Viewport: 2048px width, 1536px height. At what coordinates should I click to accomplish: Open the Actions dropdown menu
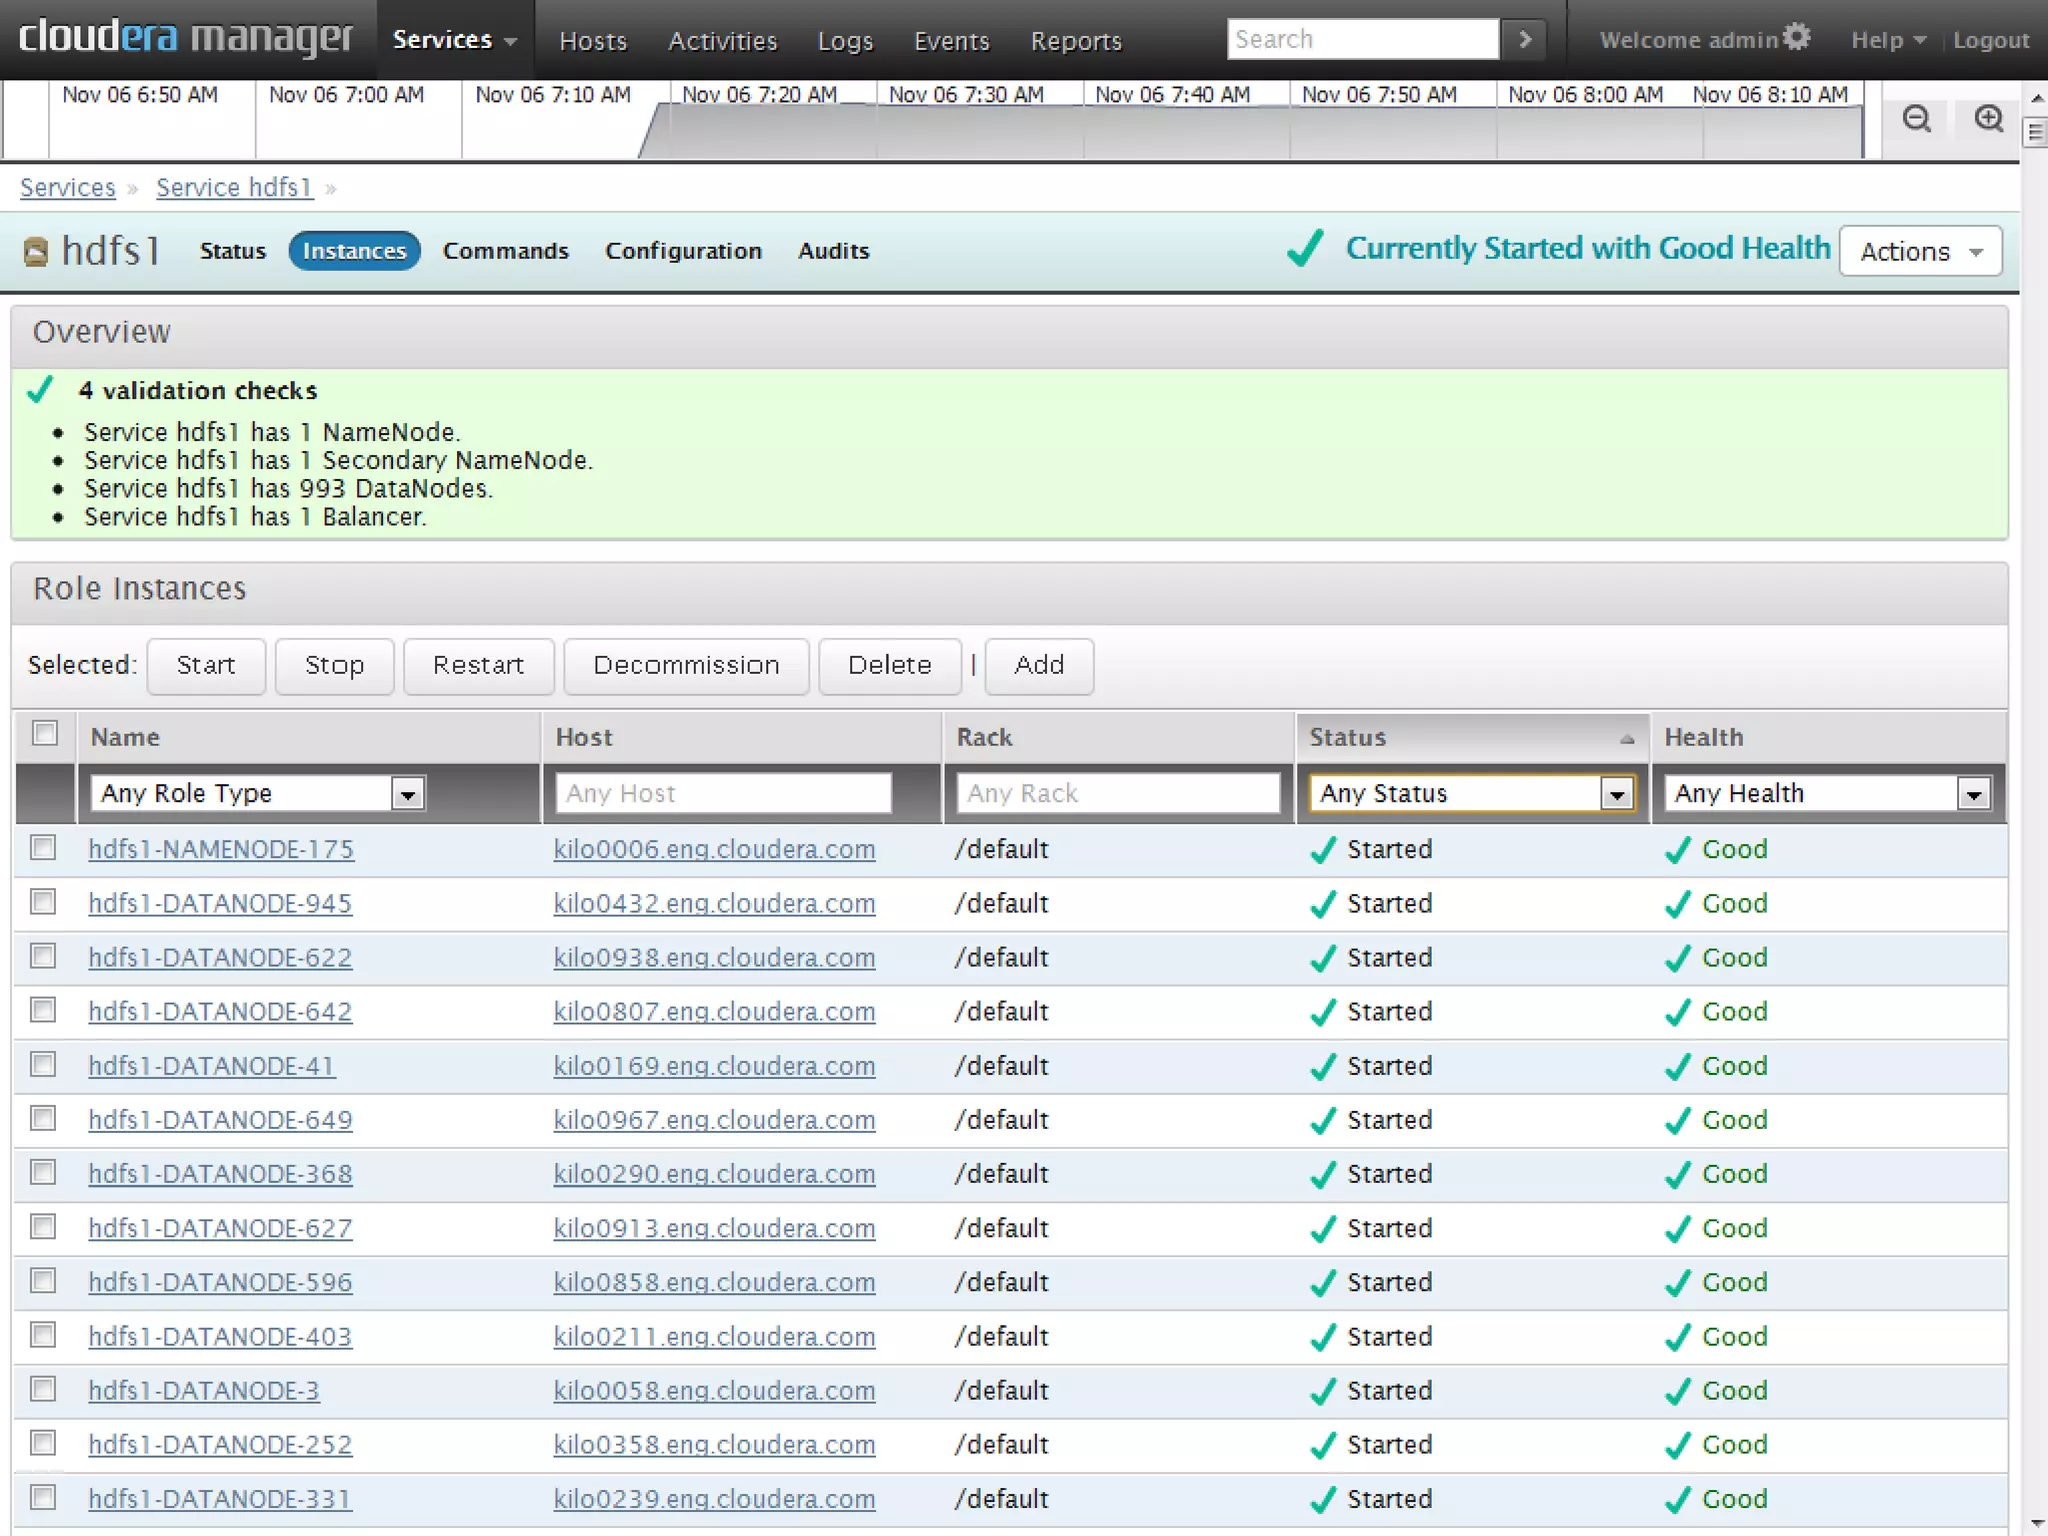coord(1920,251)
